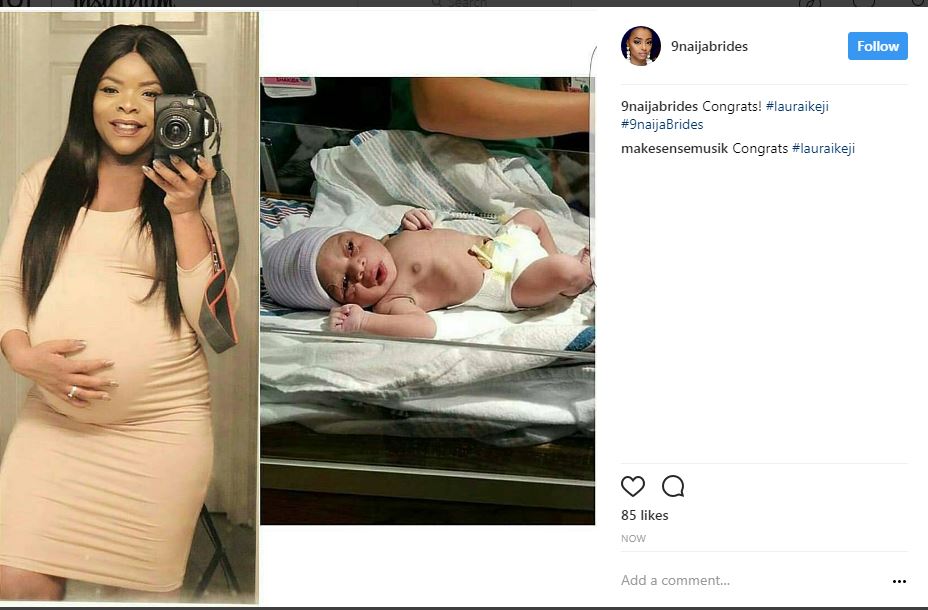
Task: Click the NOW timestamp link
Action: [633, 538]
